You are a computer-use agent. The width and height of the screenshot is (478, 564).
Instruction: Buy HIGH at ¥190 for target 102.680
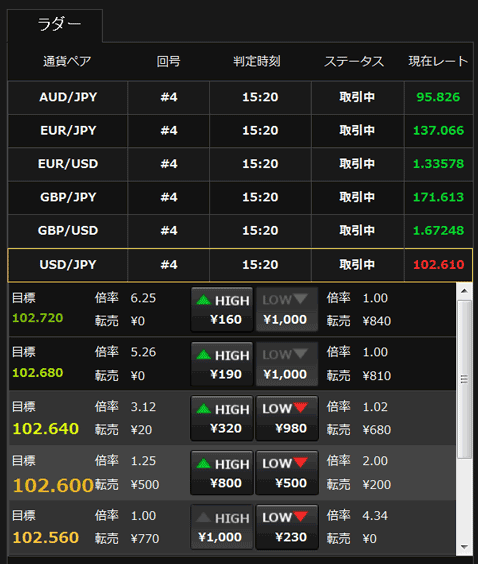222,364
